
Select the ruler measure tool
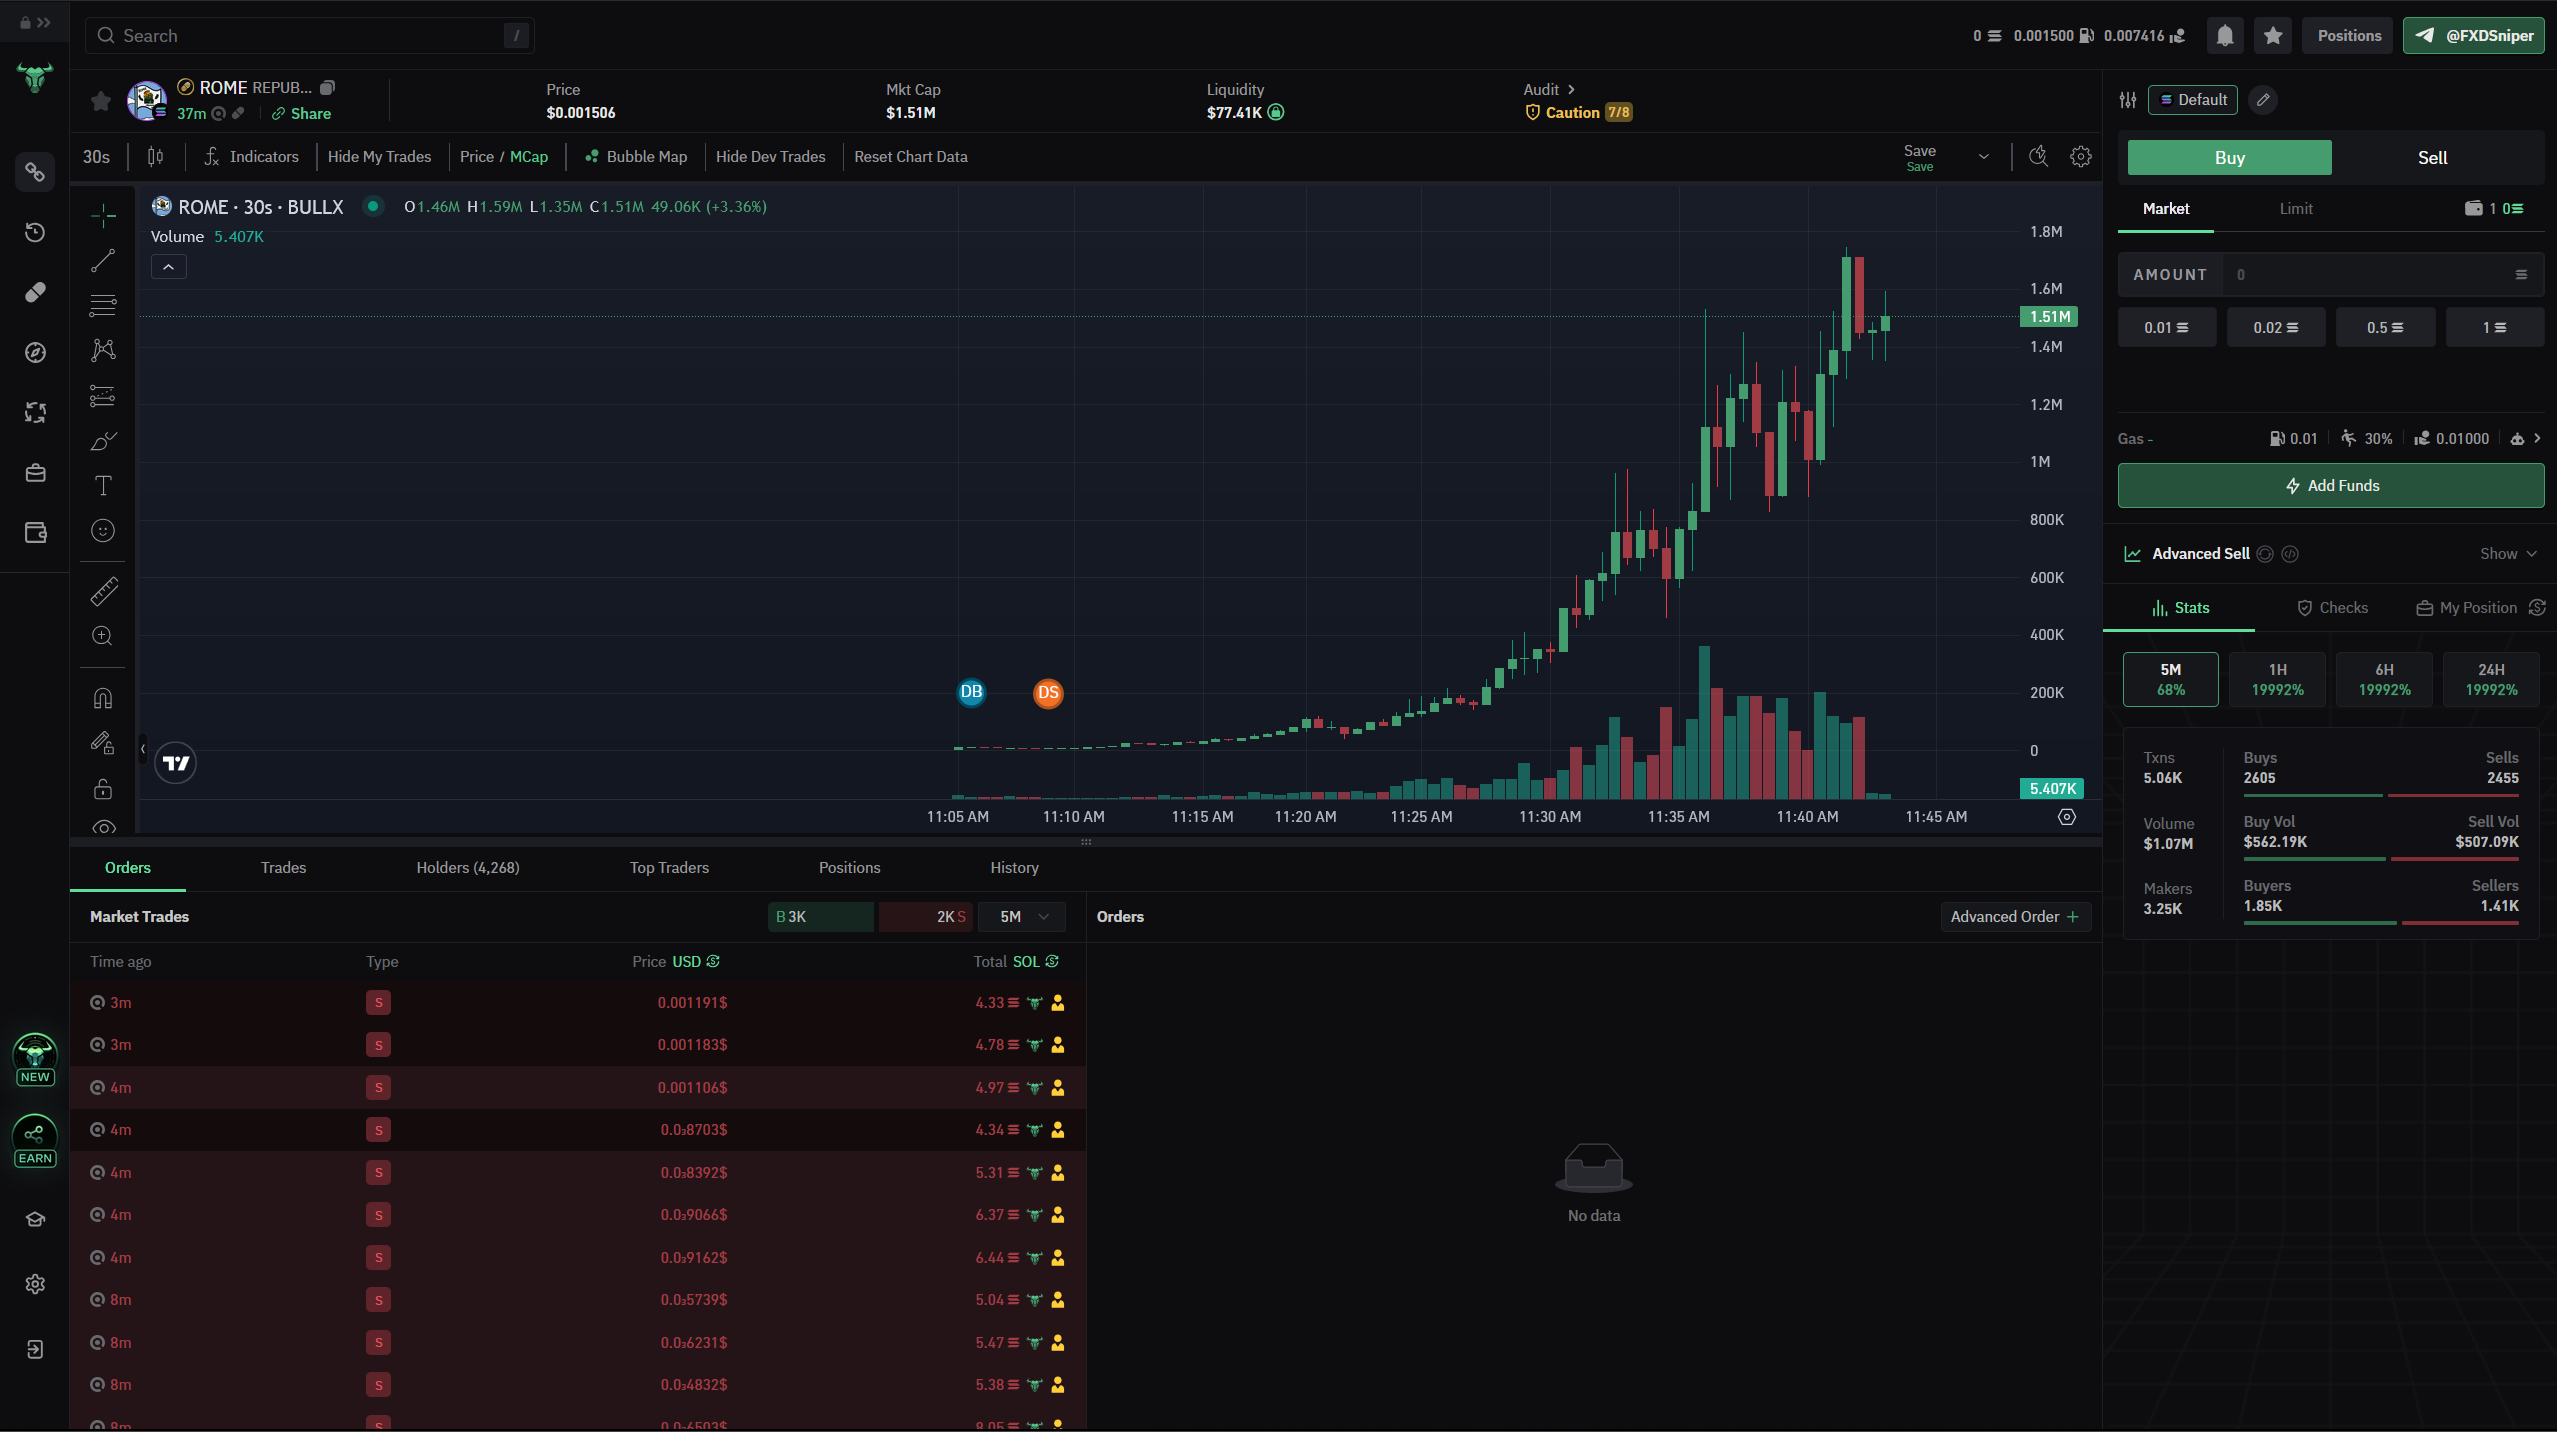[103, 592]
